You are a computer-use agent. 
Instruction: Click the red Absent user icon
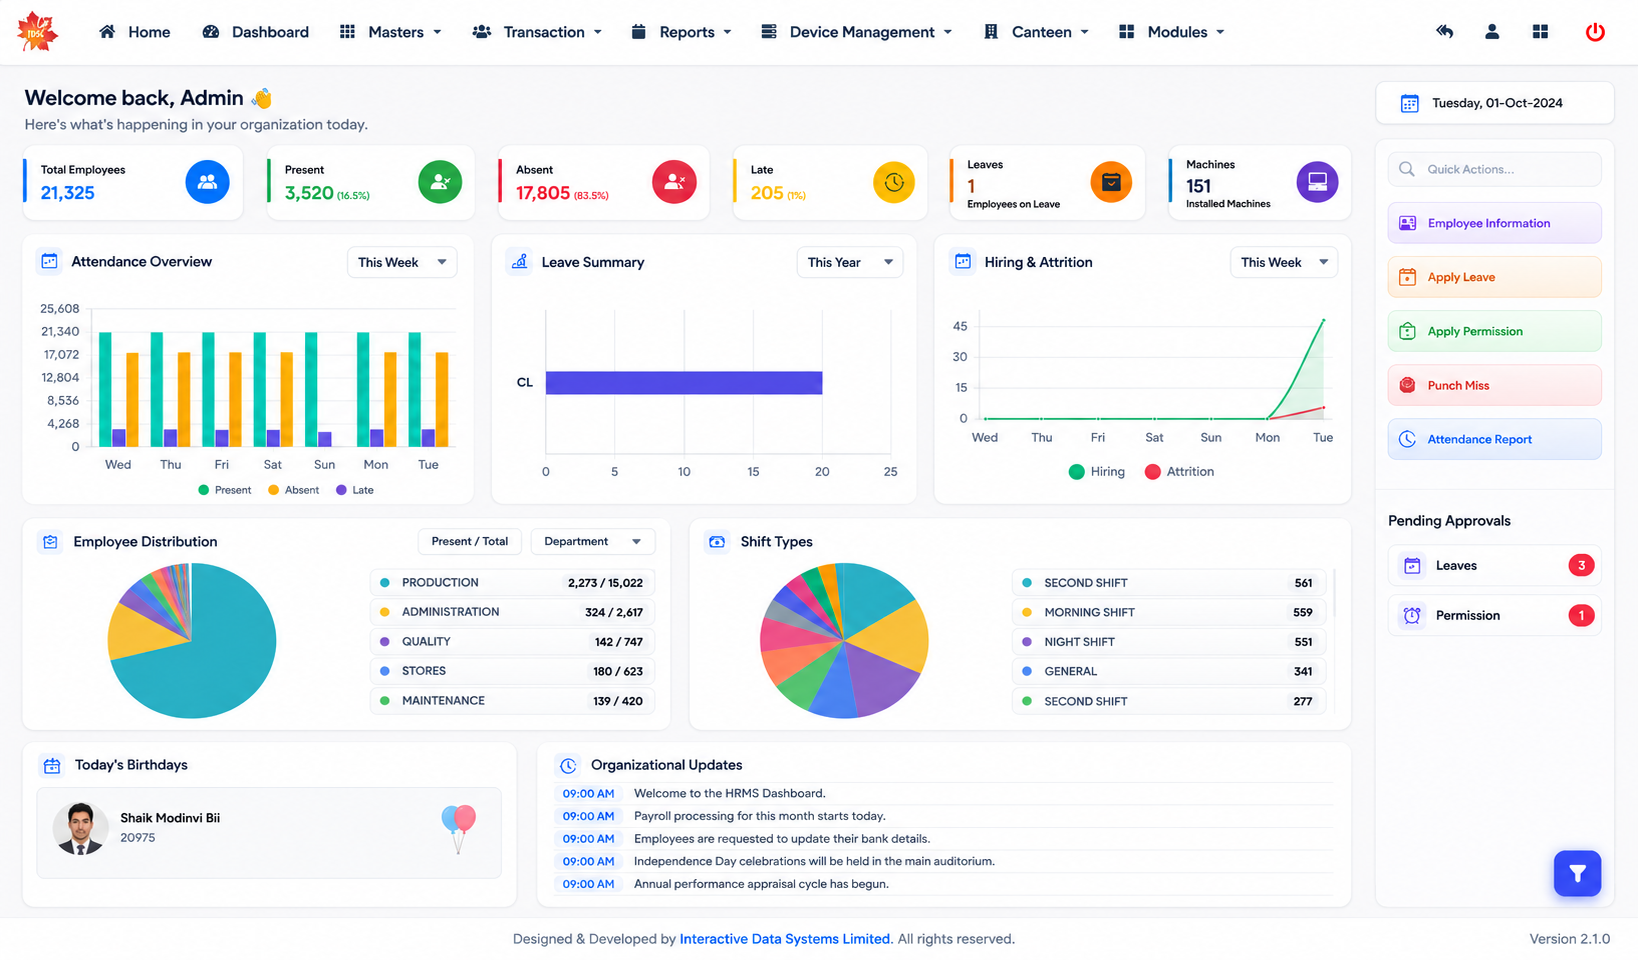[x=674, y=182]
